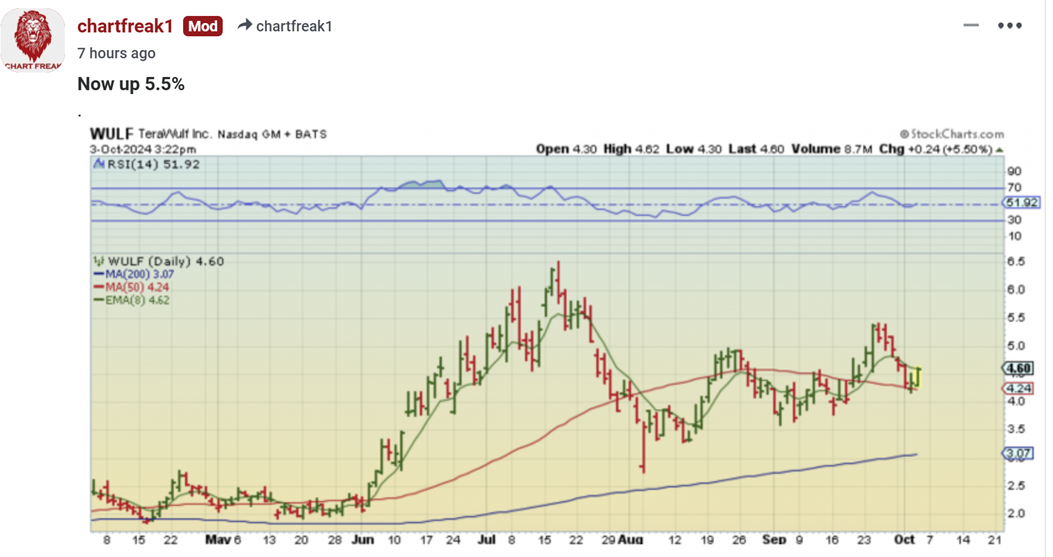
Task: Click the Chg +0.24 (+5.50%) value
Action: (x=935, y=149)
